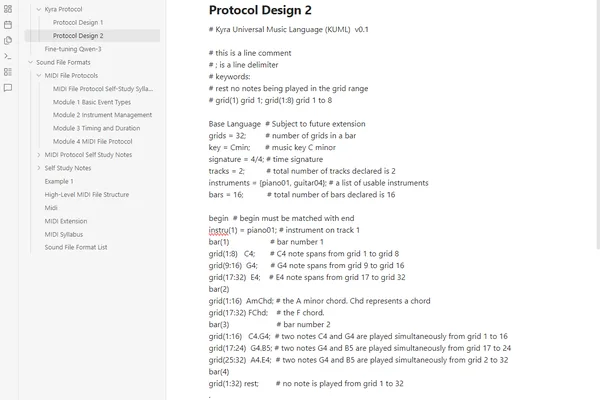Open High-Level MIDI File Structure note
The height and width of the screenshot is (400, 600).
[87, 194]
